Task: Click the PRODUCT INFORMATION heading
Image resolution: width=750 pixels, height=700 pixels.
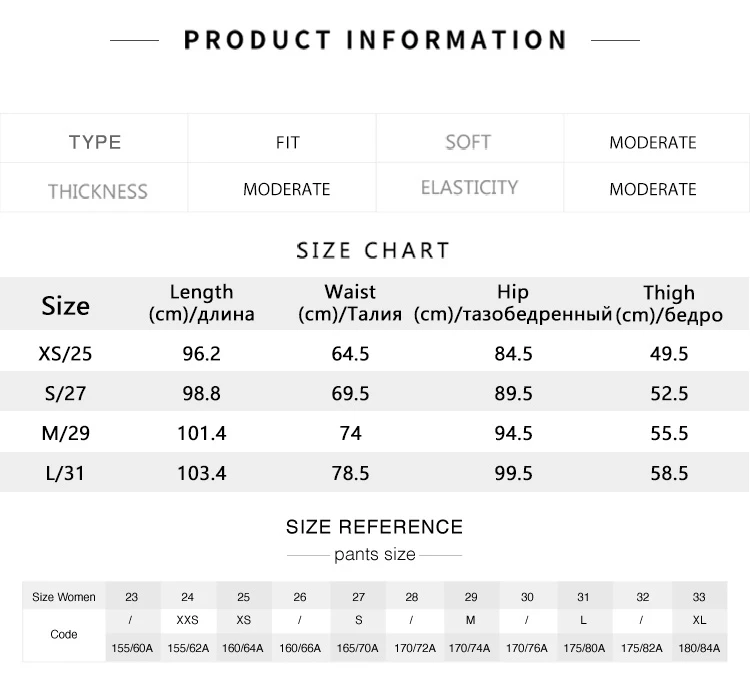Action: (x=375, y=40)
